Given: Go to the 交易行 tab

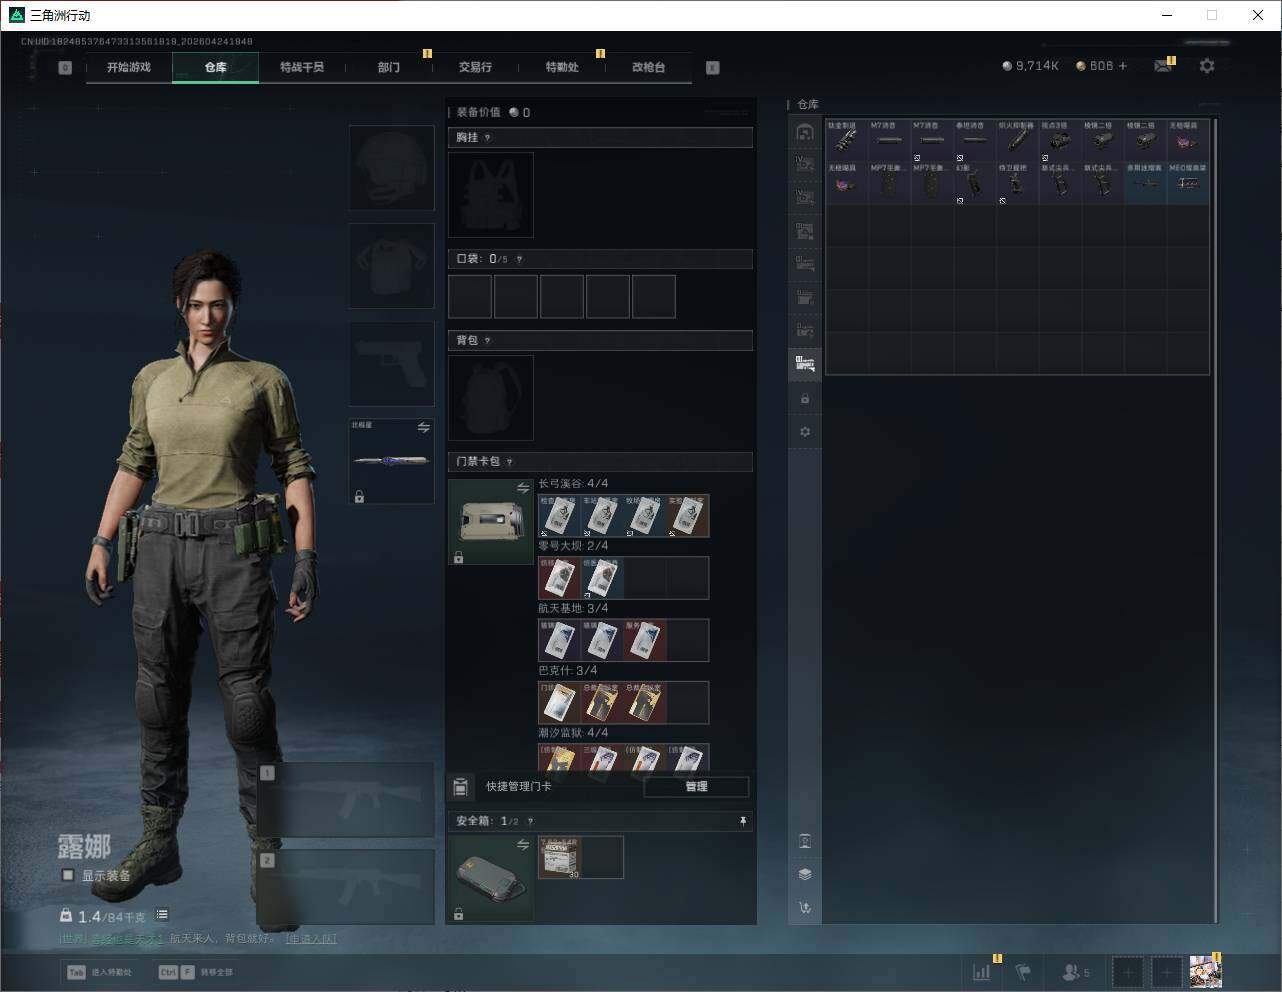Looking at the screenshot, I should click(x=475, y=67).
